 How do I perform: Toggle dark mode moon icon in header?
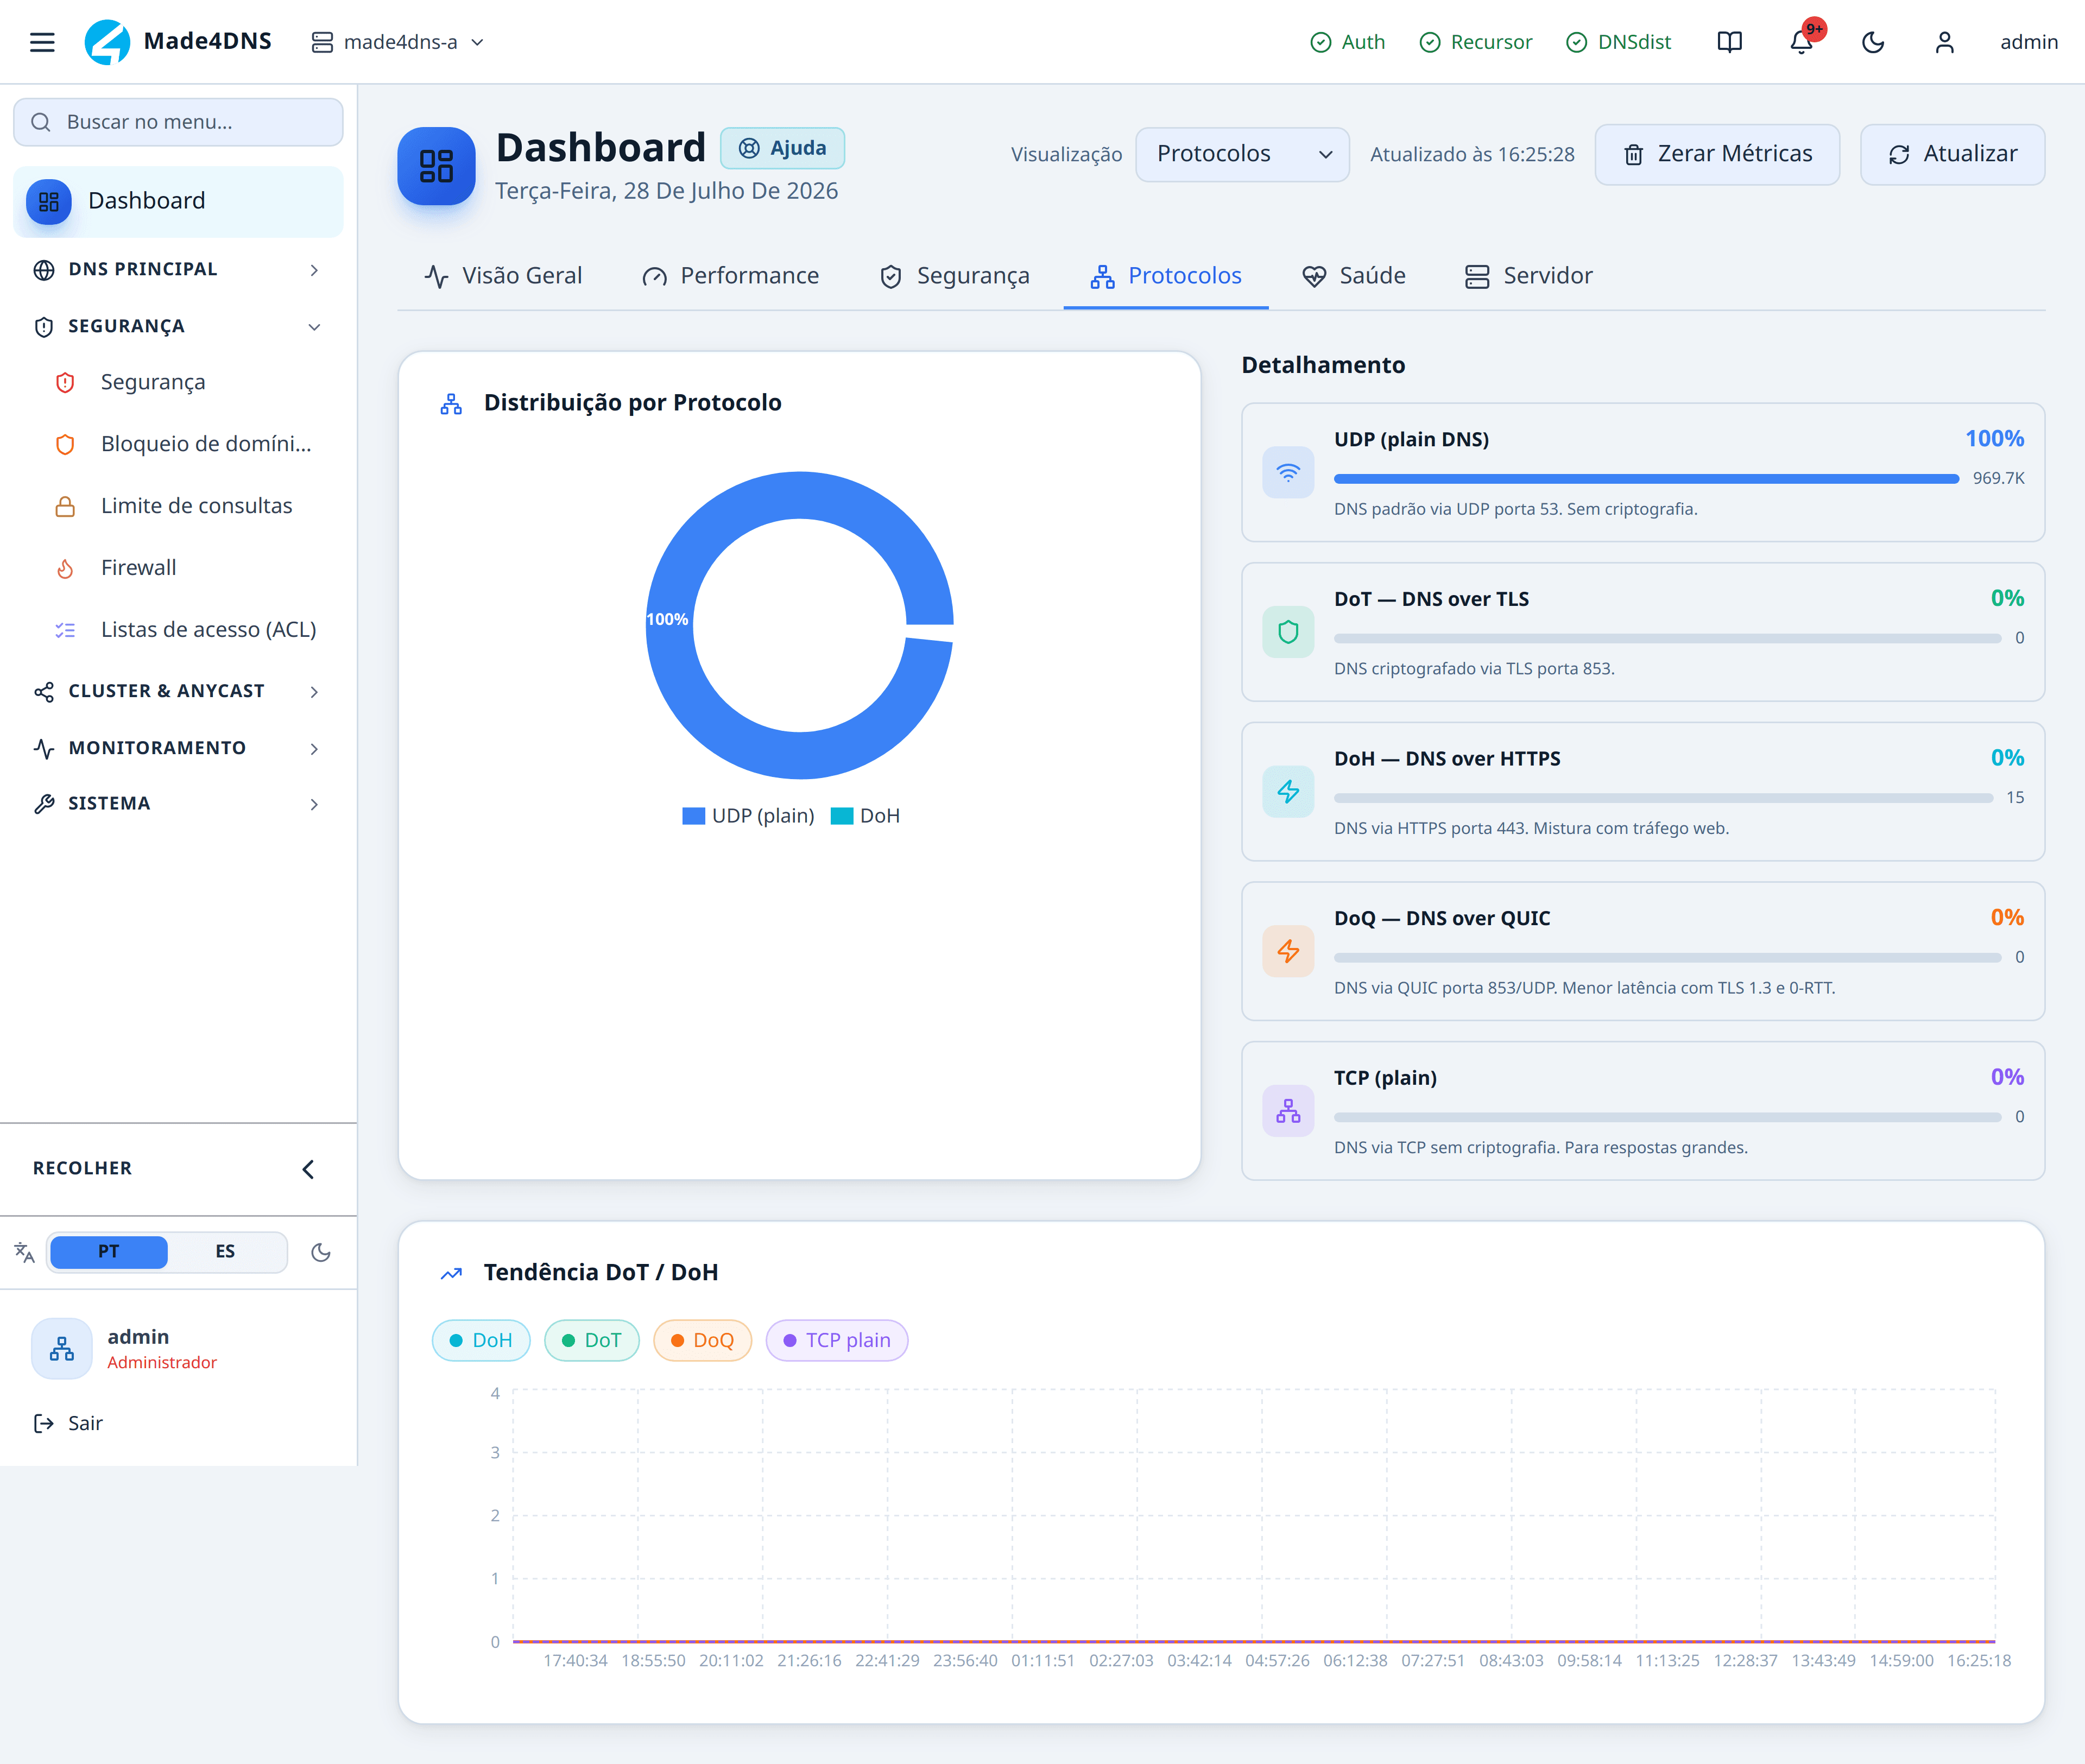tap(1873, 42)
